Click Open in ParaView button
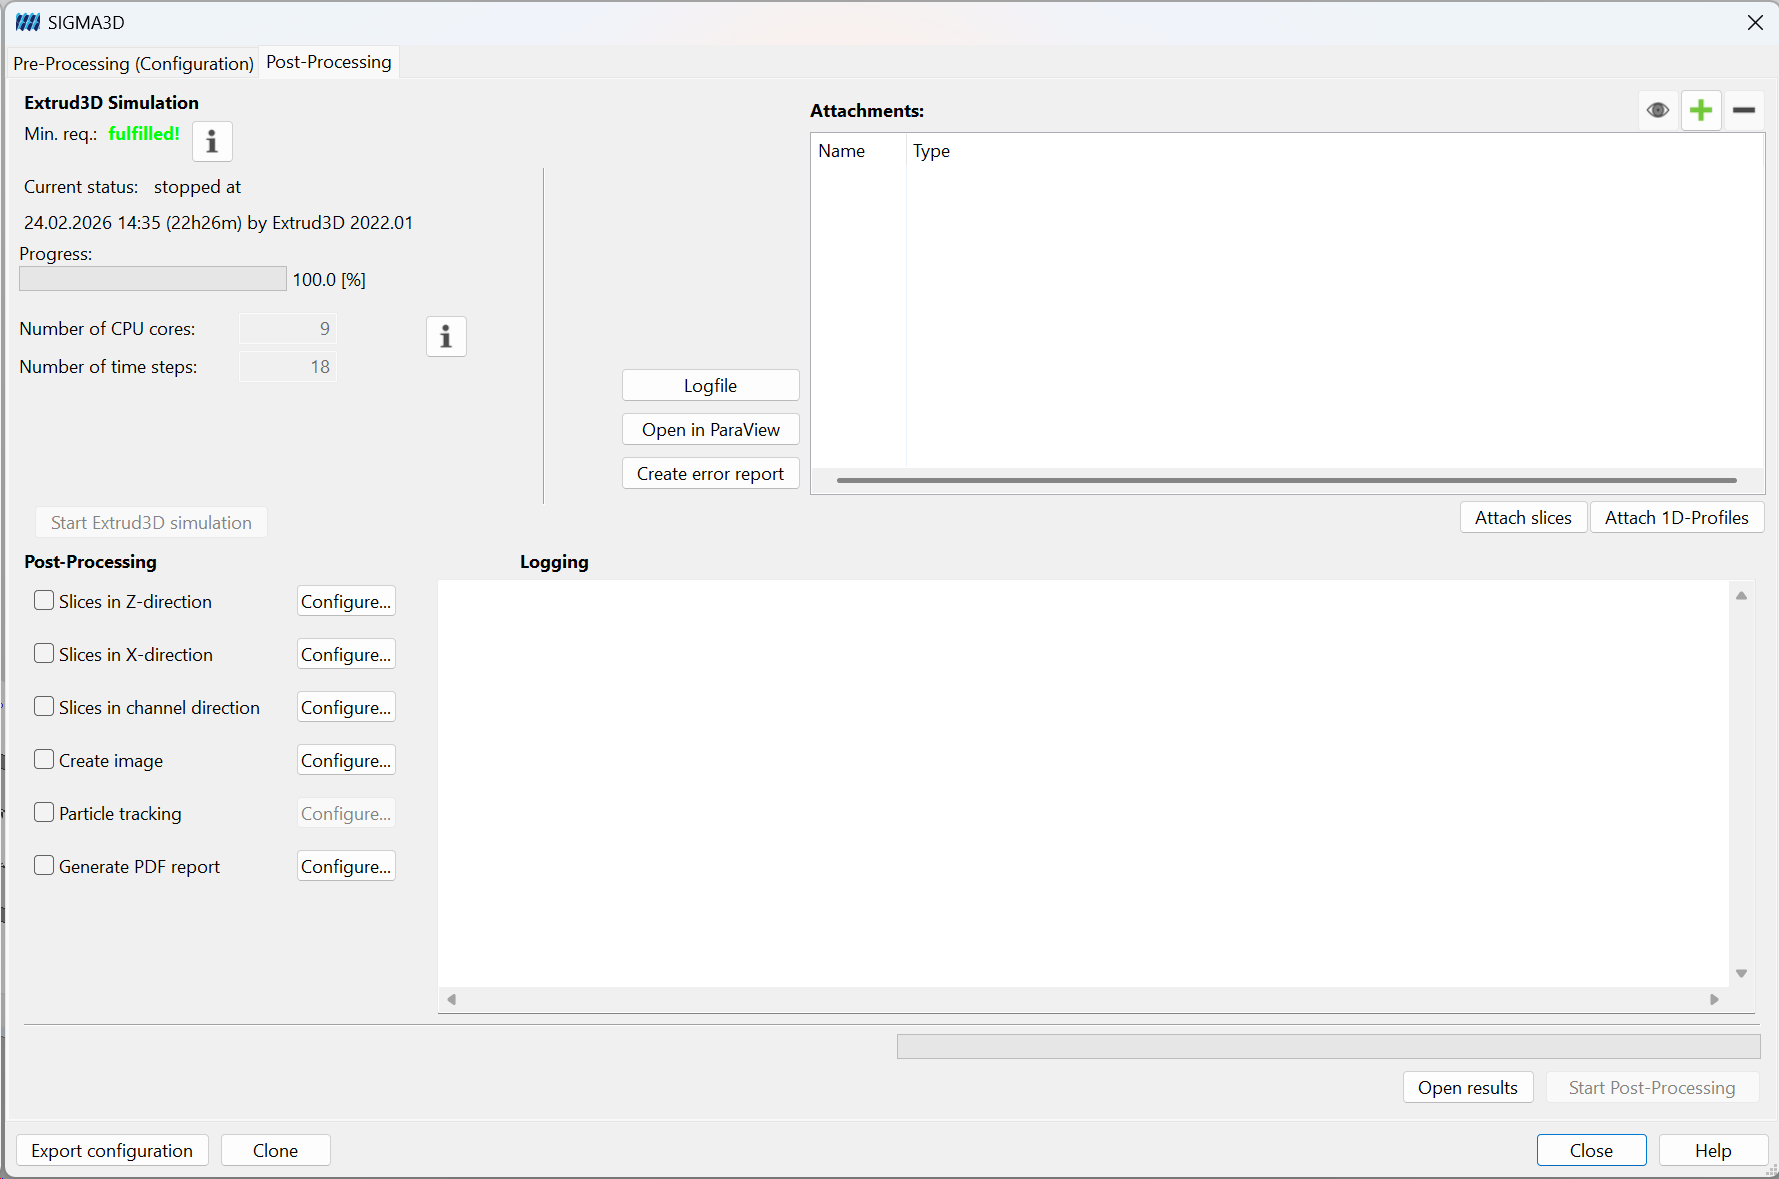 pyautogui.click(x=710, y=430)
